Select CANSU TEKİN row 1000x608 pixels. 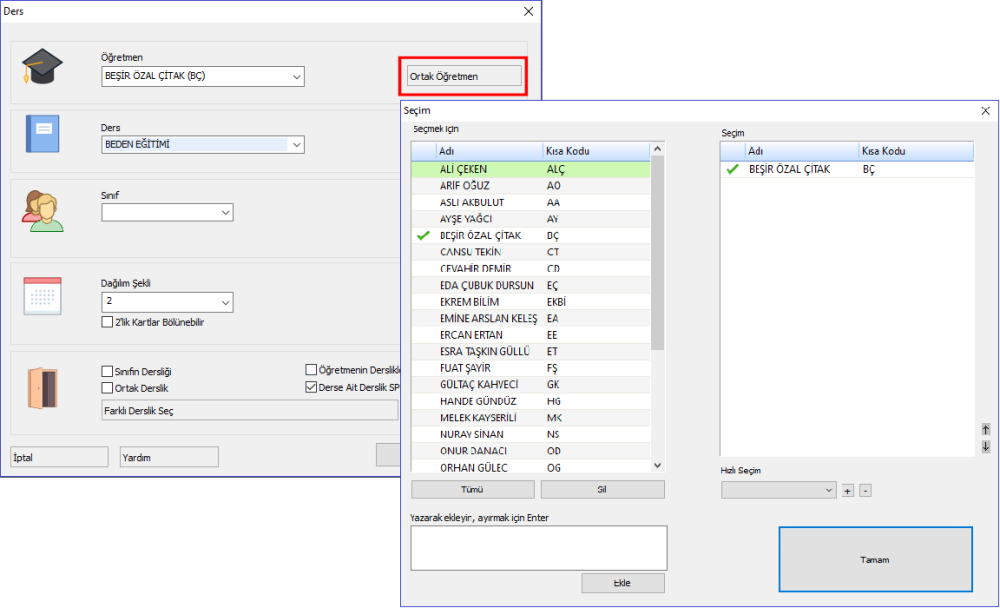pyautogui.click(x=531, y=252)
